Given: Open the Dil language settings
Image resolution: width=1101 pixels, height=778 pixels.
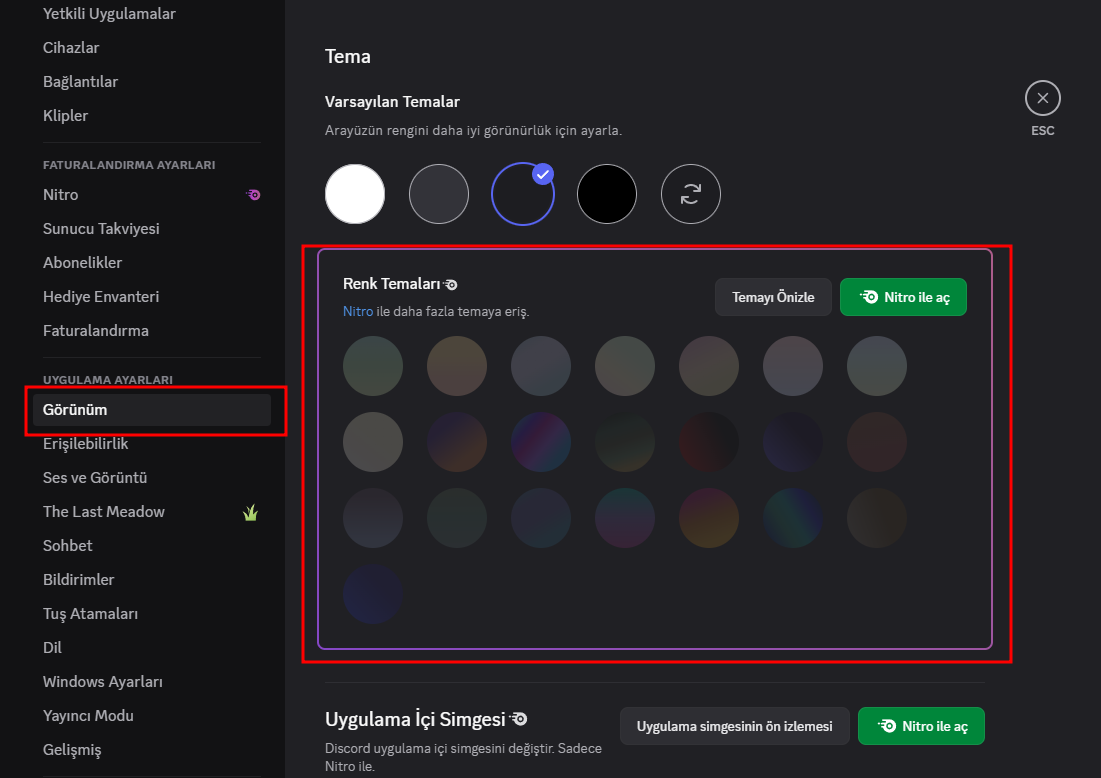Looking at the screenshot, I should point(52,647).
